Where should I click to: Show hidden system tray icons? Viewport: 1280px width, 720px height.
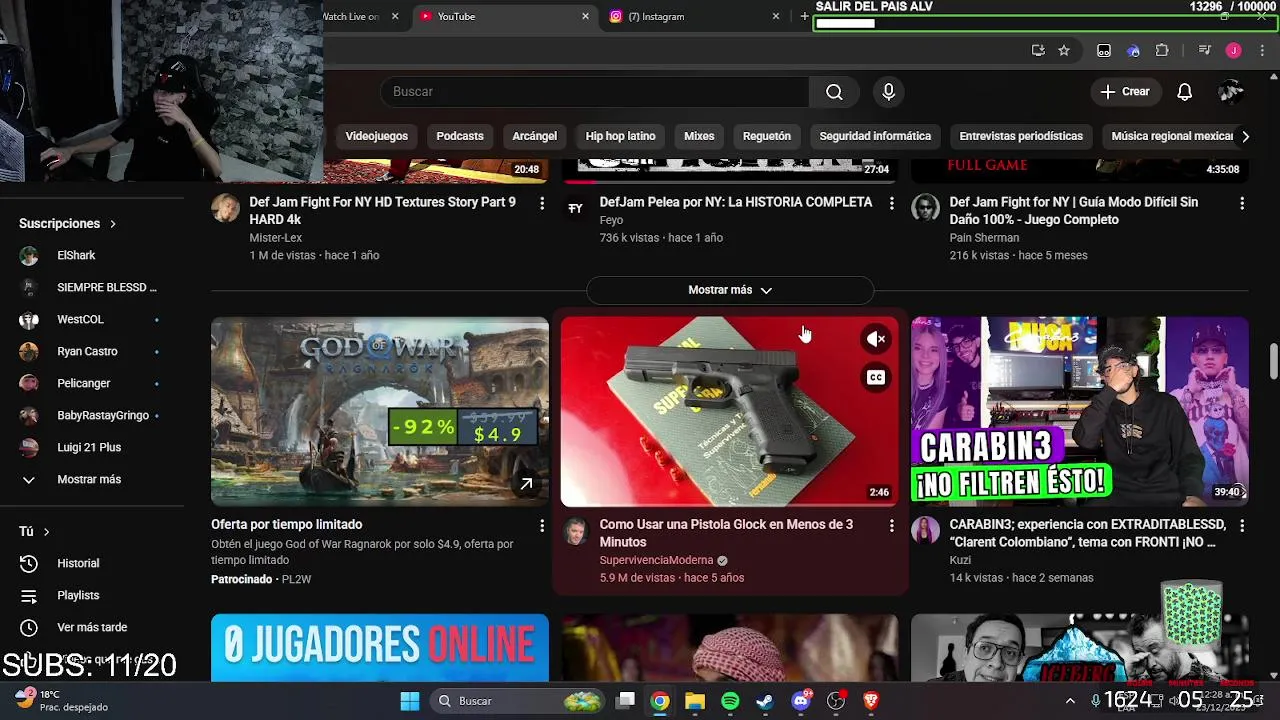1070,701
